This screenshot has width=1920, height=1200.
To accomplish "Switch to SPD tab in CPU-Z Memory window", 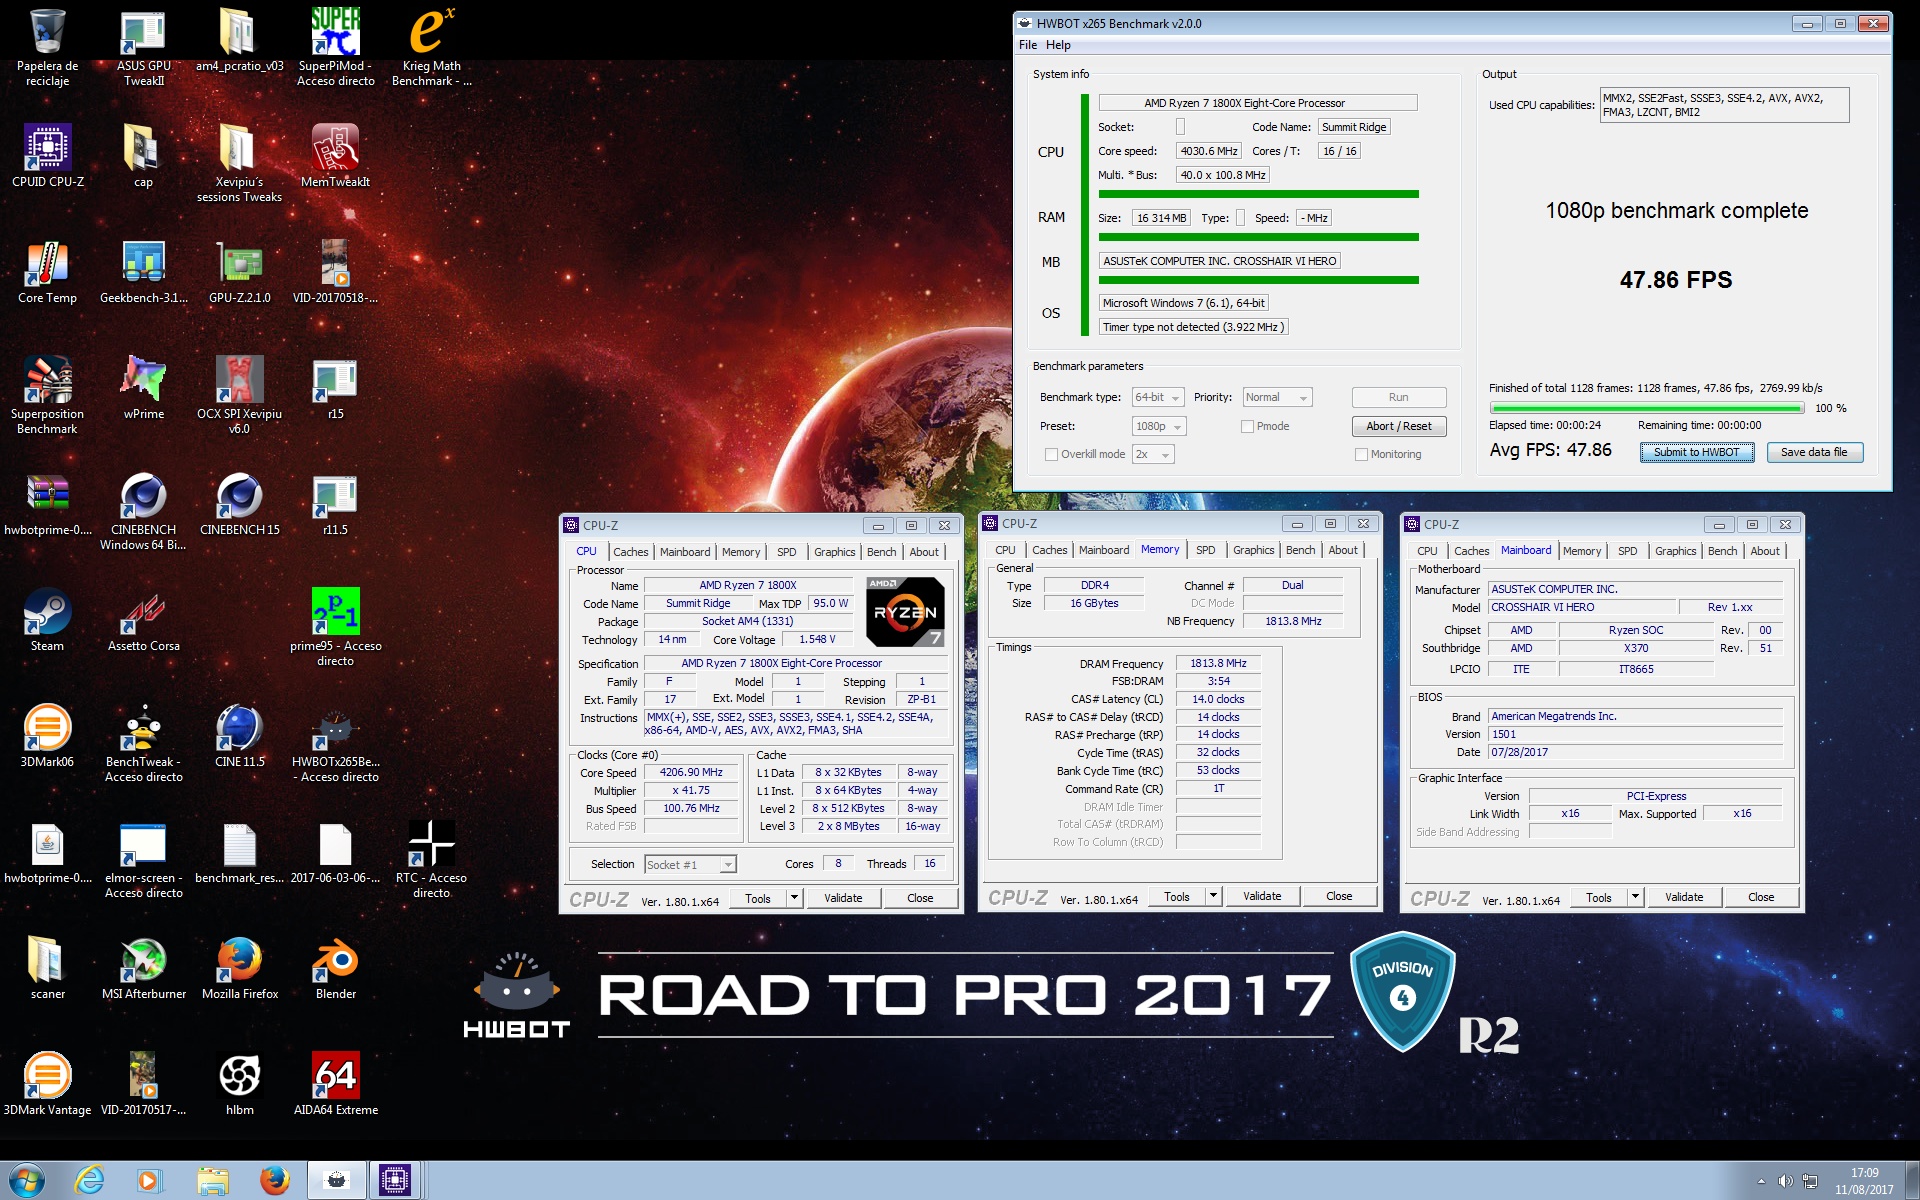I will (x=1205, y=550).
